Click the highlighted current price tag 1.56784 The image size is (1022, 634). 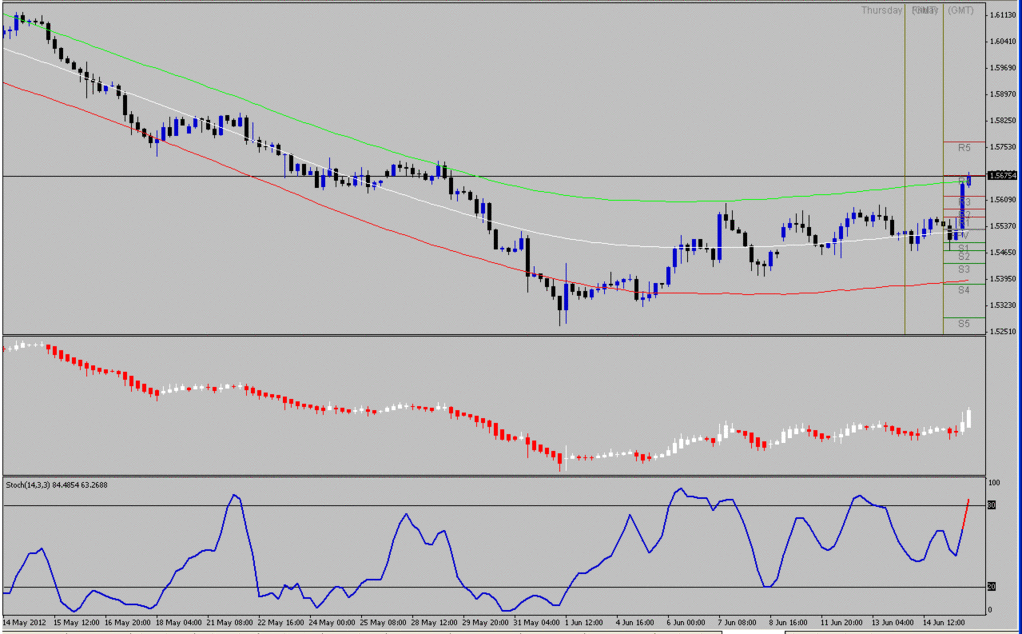point(1000,176)
